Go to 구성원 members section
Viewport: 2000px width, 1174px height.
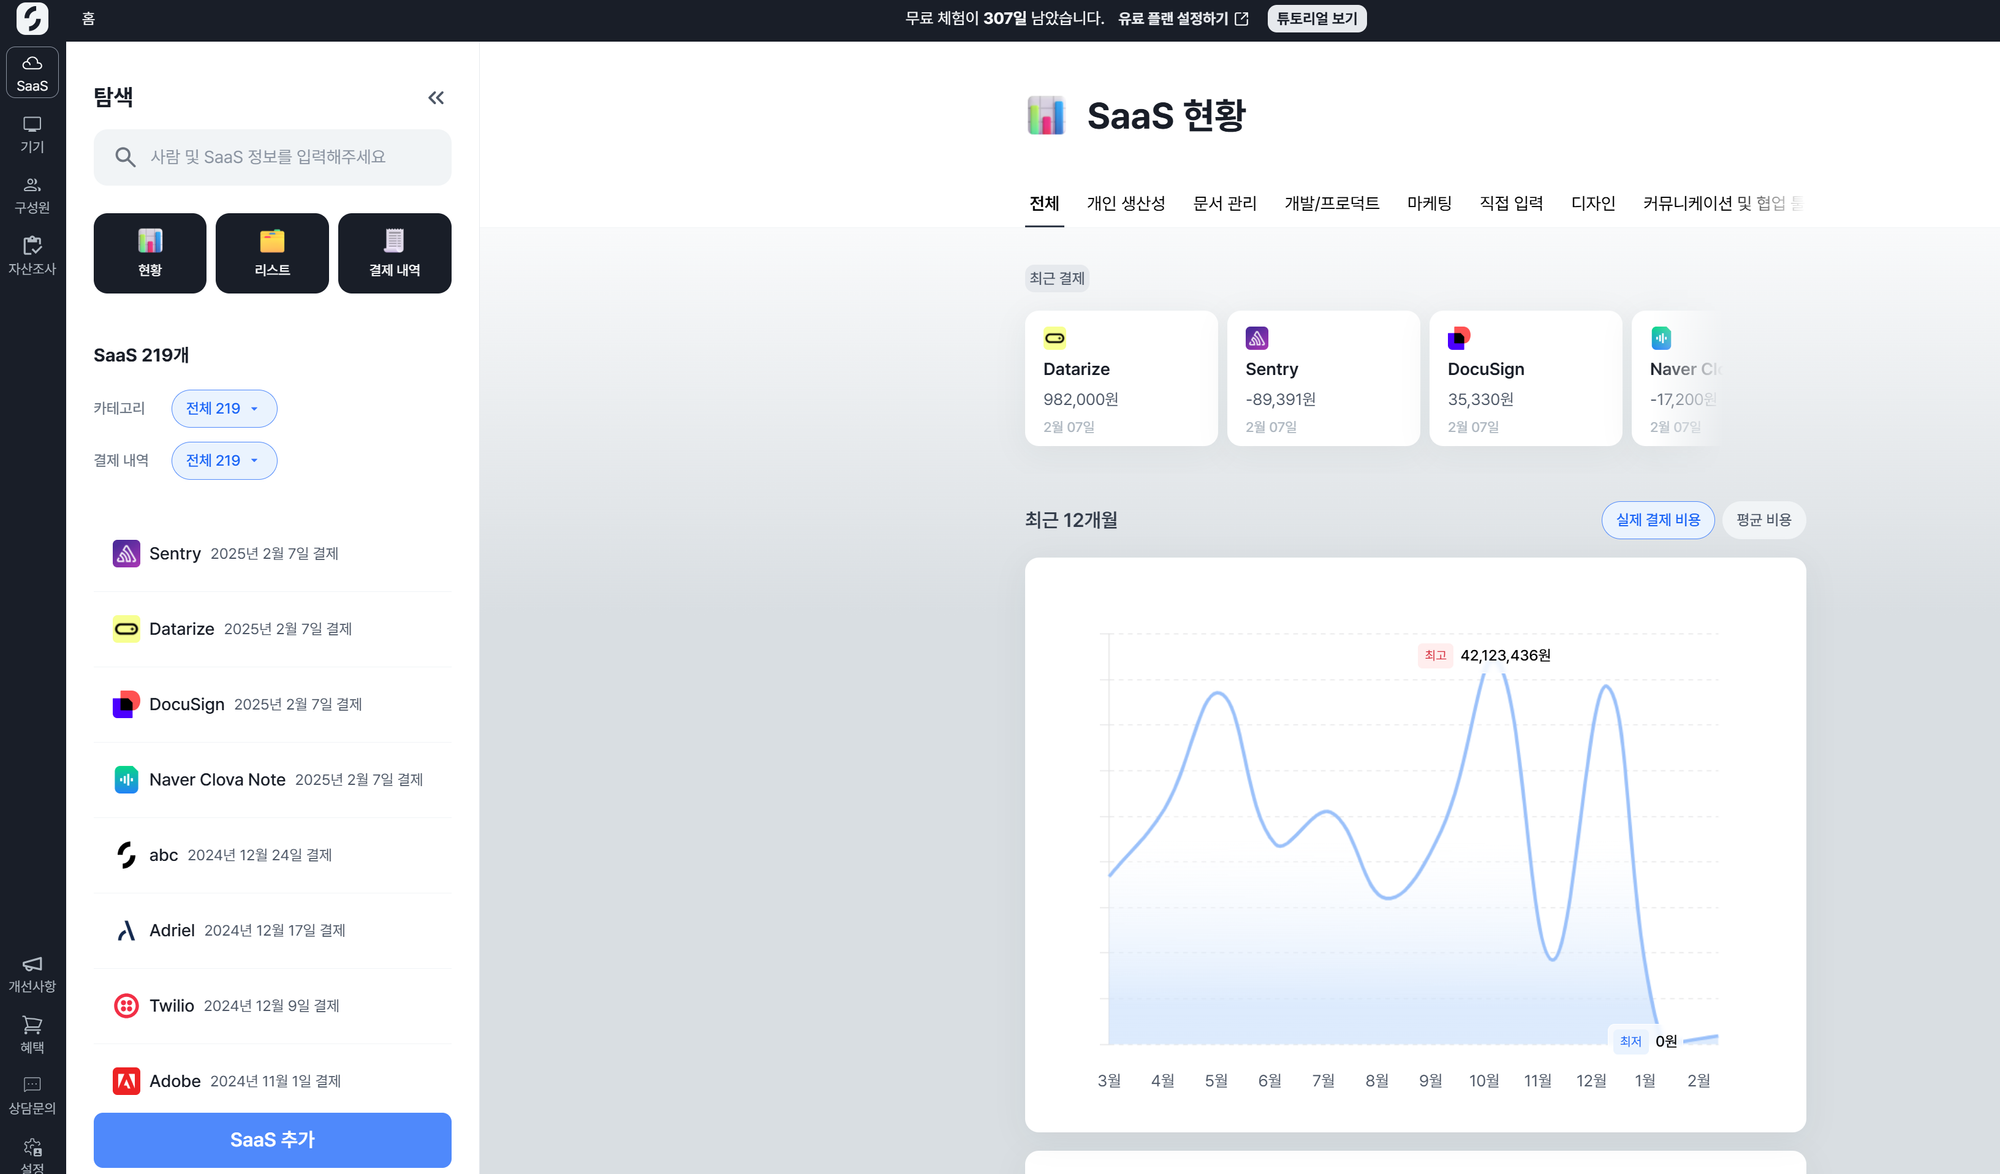[32, 195]
